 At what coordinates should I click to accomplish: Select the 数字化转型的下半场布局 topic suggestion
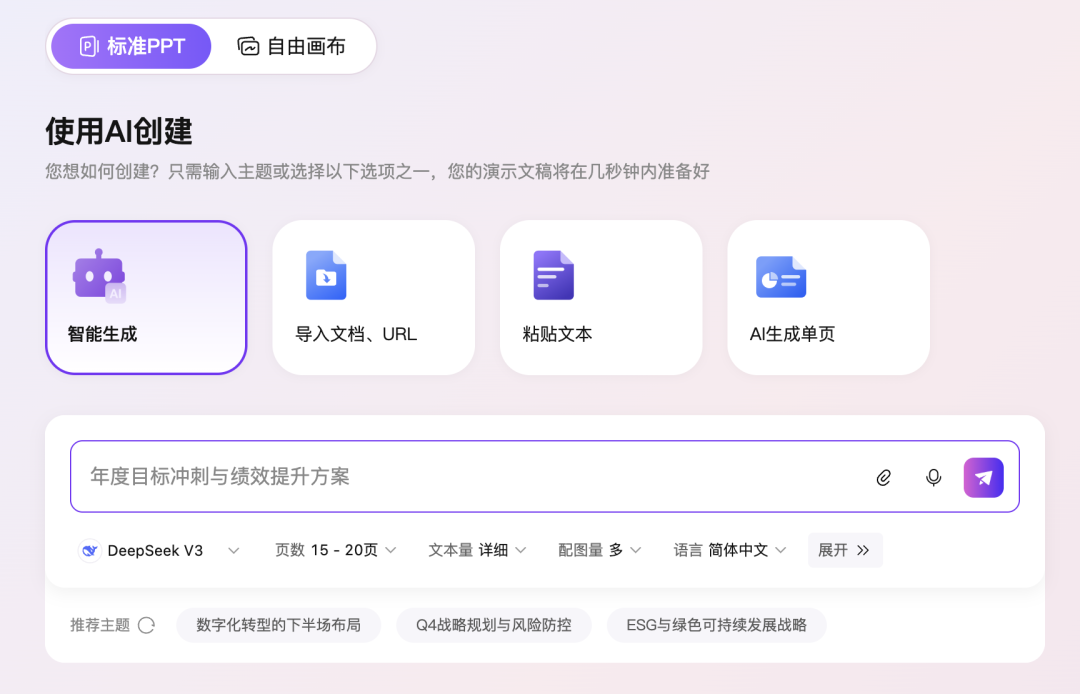coord(278,625)
